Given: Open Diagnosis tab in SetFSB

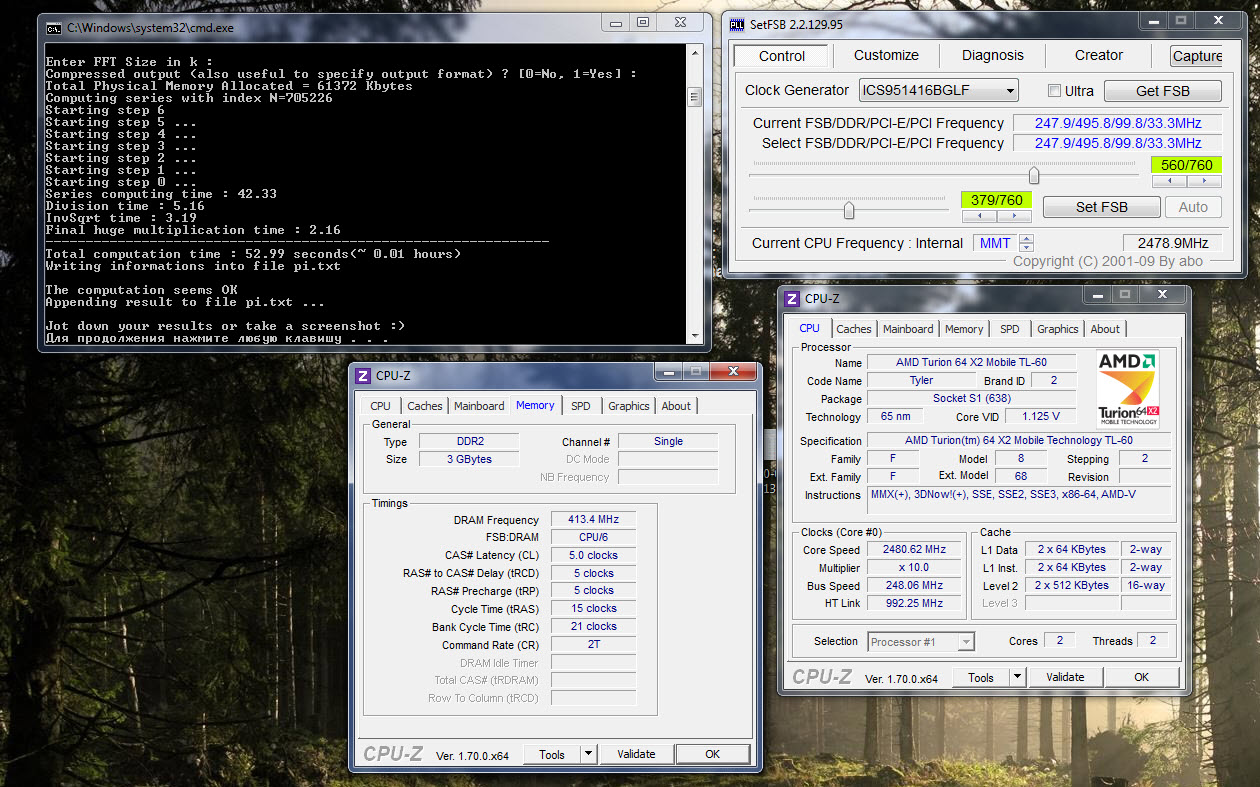Looking at the screenshot, I should click(x=993, y=55).
